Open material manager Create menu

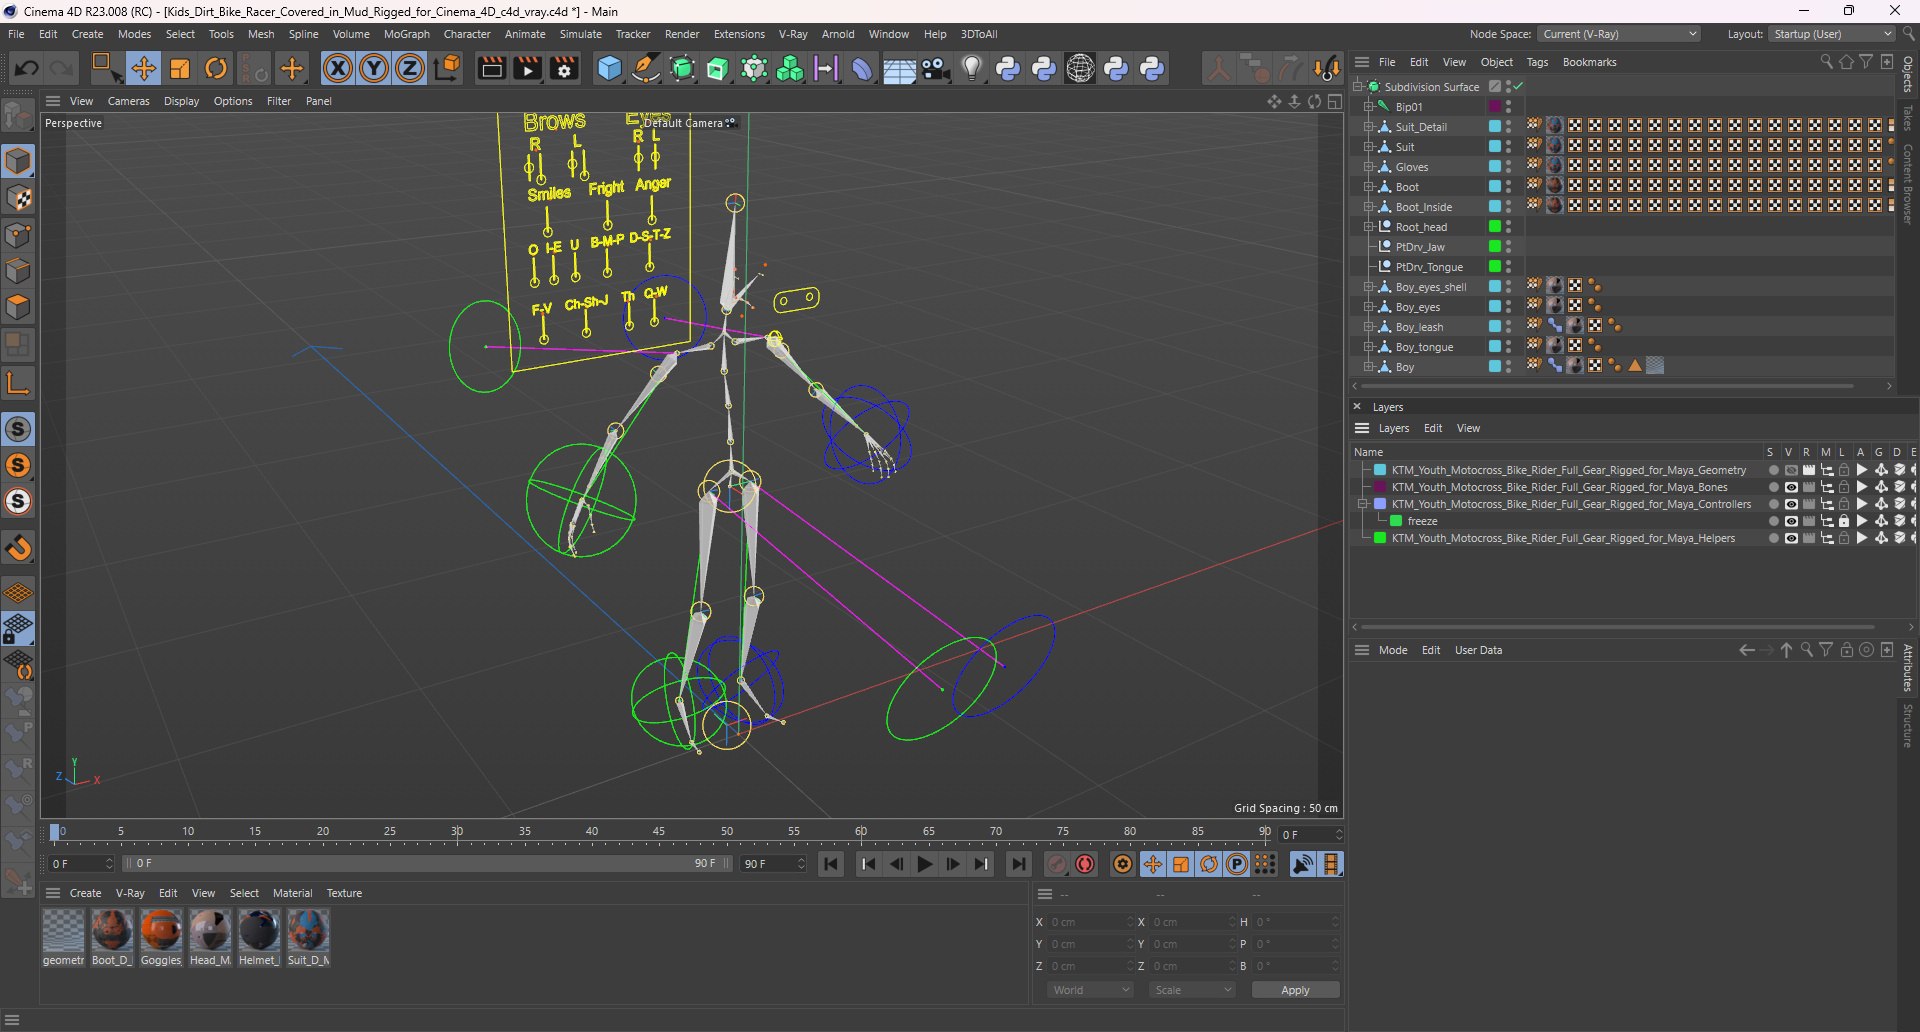(85, 893)
